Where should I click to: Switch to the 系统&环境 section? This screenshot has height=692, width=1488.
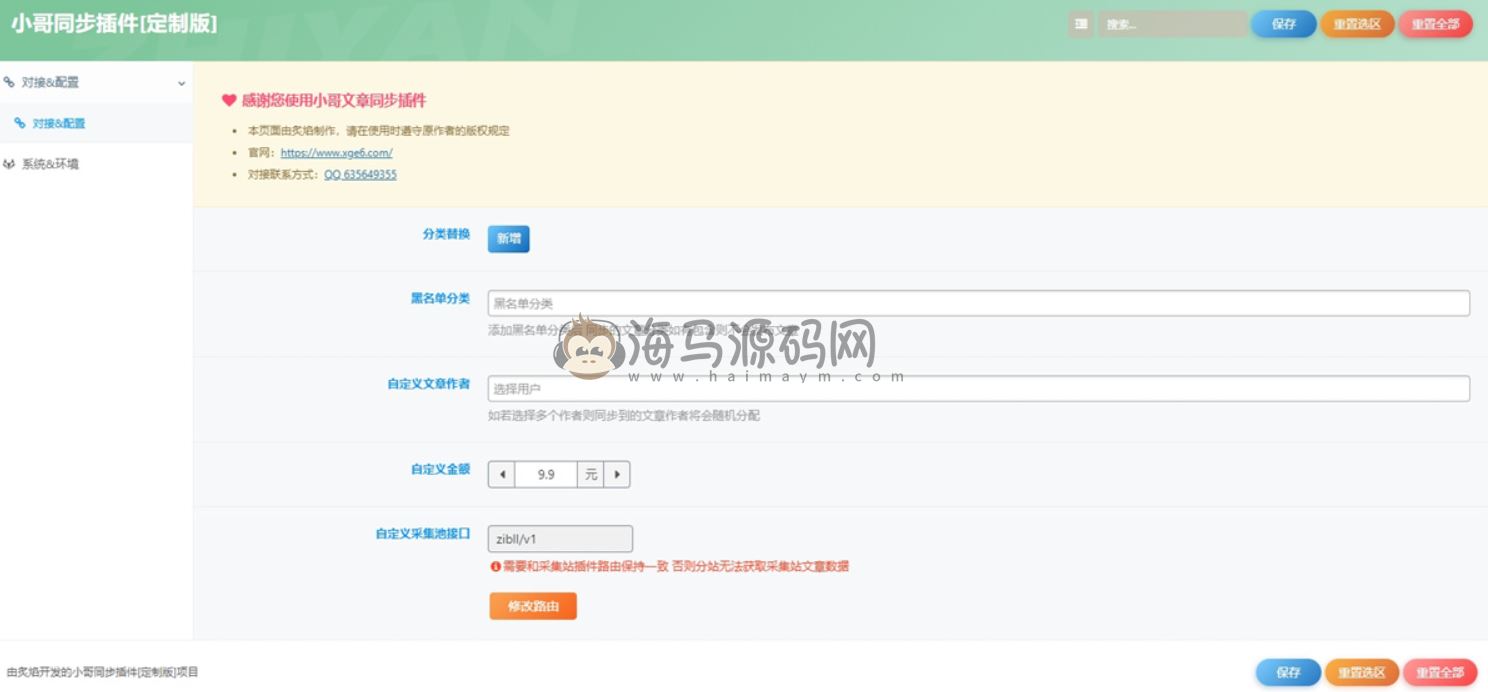click(x=50, y=164)
